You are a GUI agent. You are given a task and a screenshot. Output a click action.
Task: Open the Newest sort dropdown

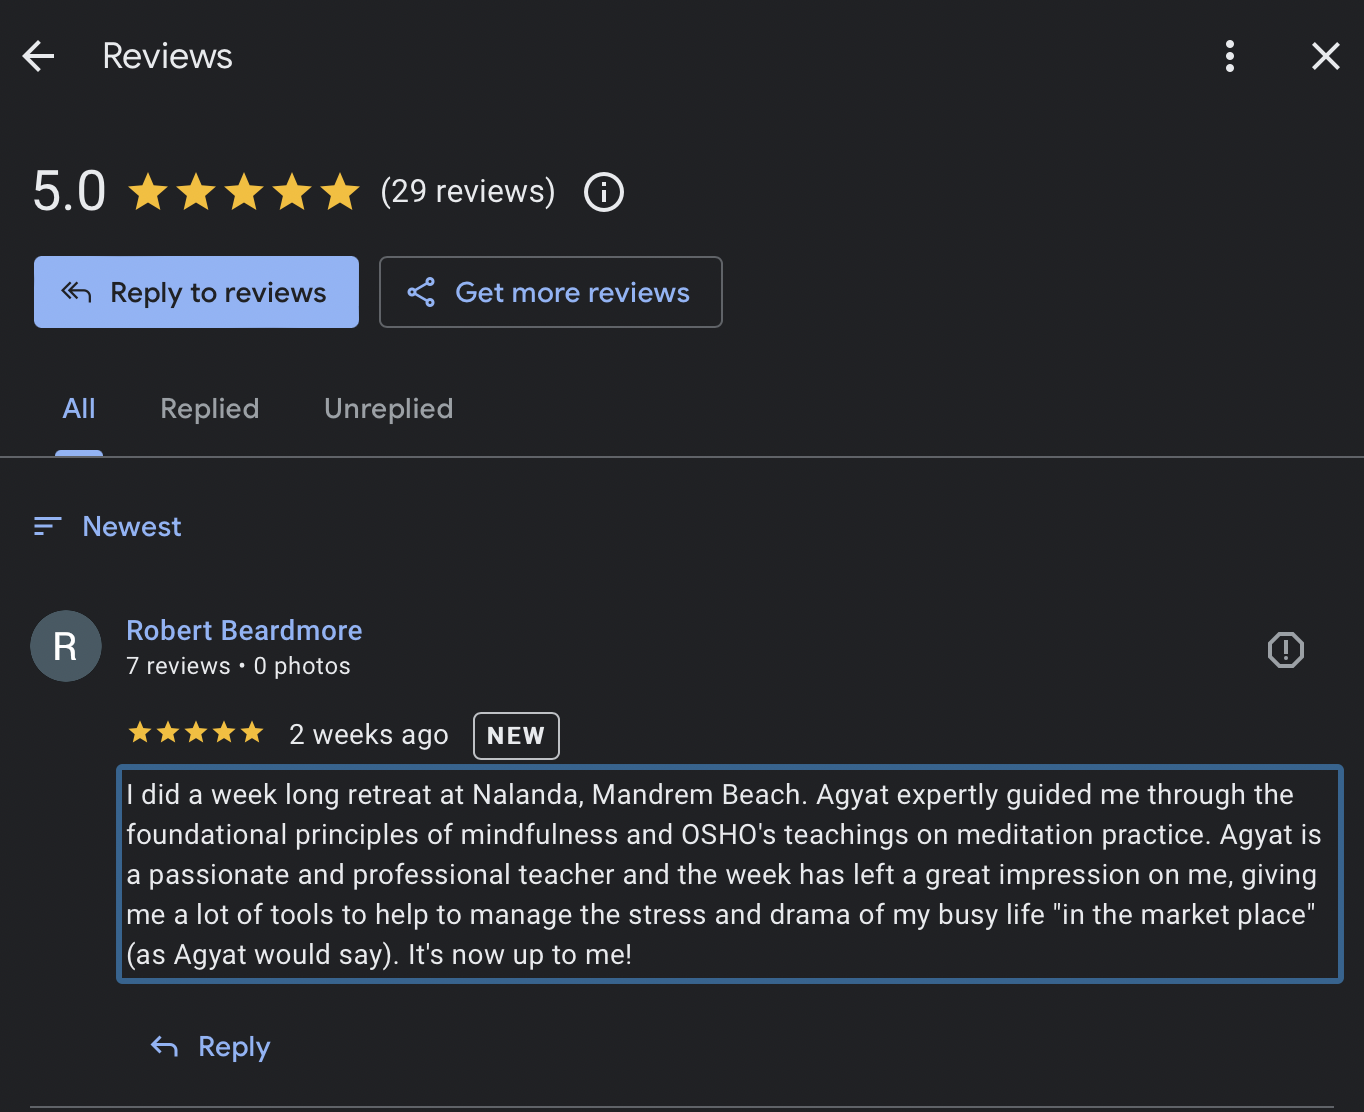point(108,526)
